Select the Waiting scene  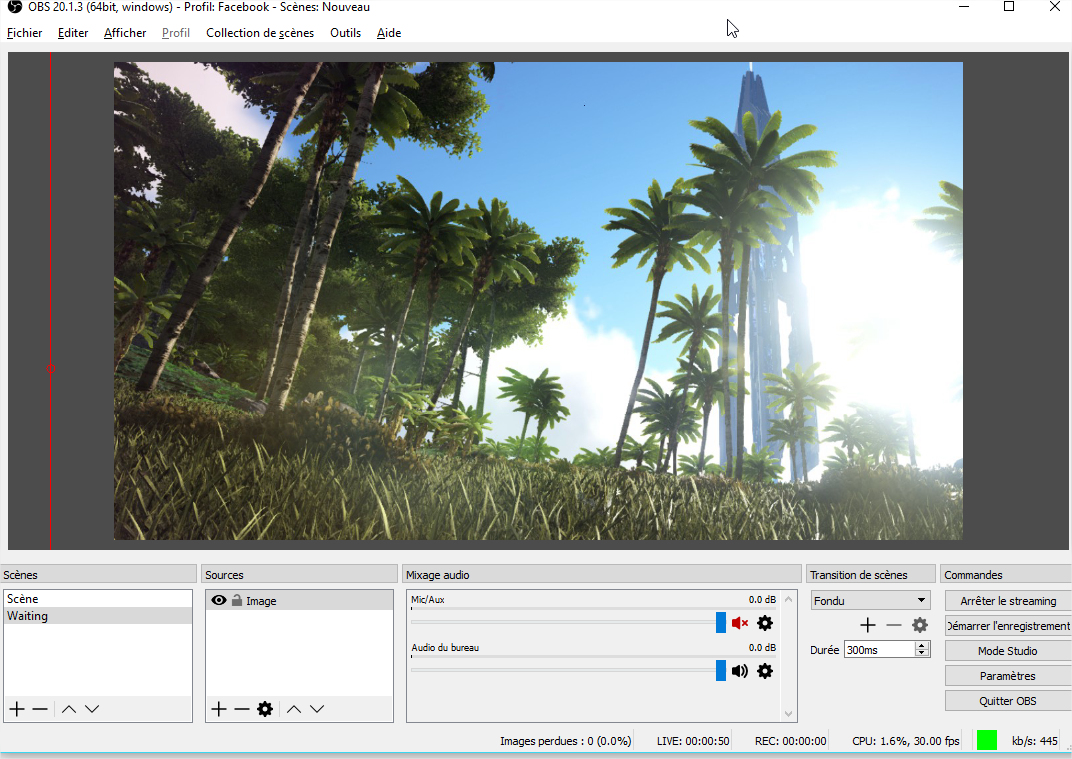pos(97,615)
